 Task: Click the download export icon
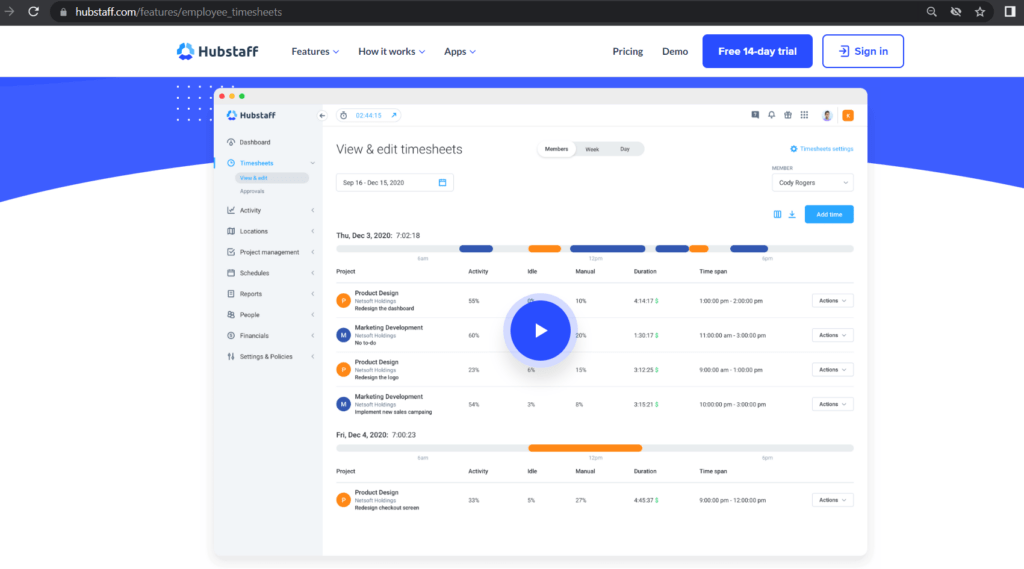coord(792,214)
